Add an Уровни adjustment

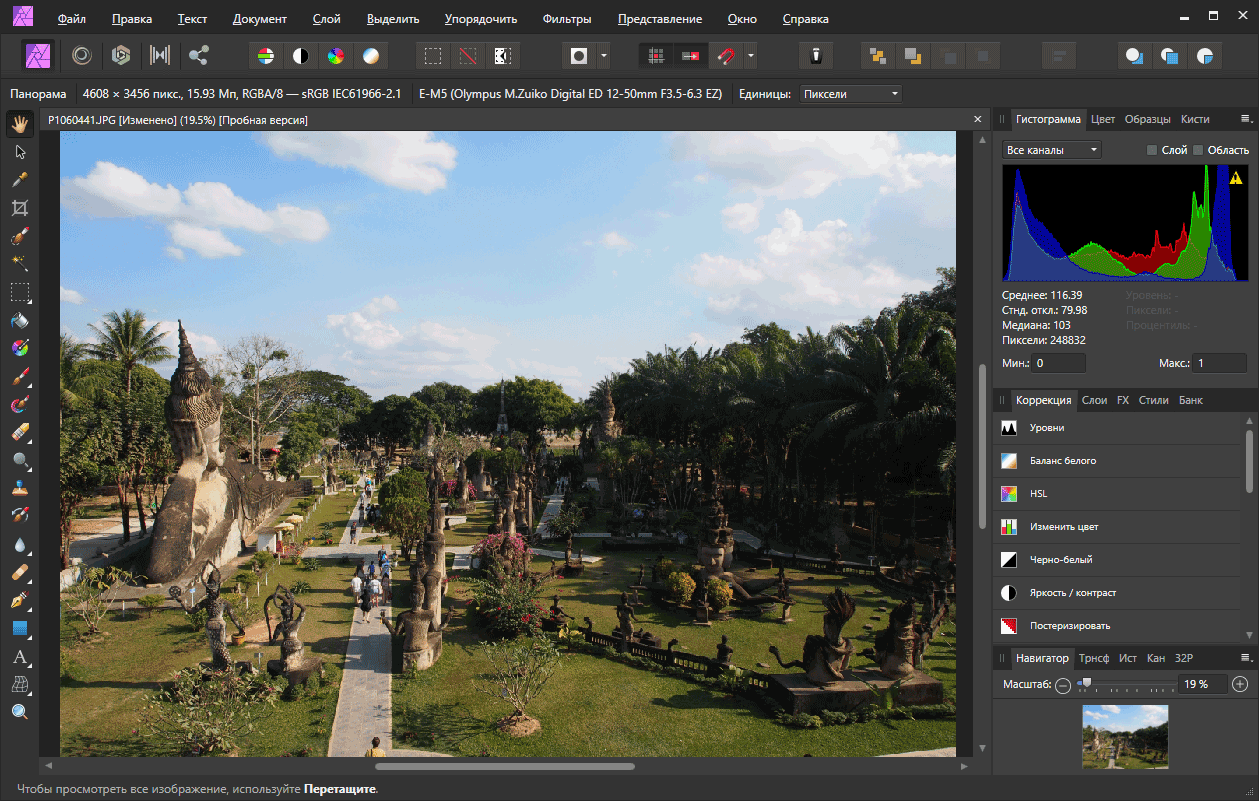tap(1120, 428)
